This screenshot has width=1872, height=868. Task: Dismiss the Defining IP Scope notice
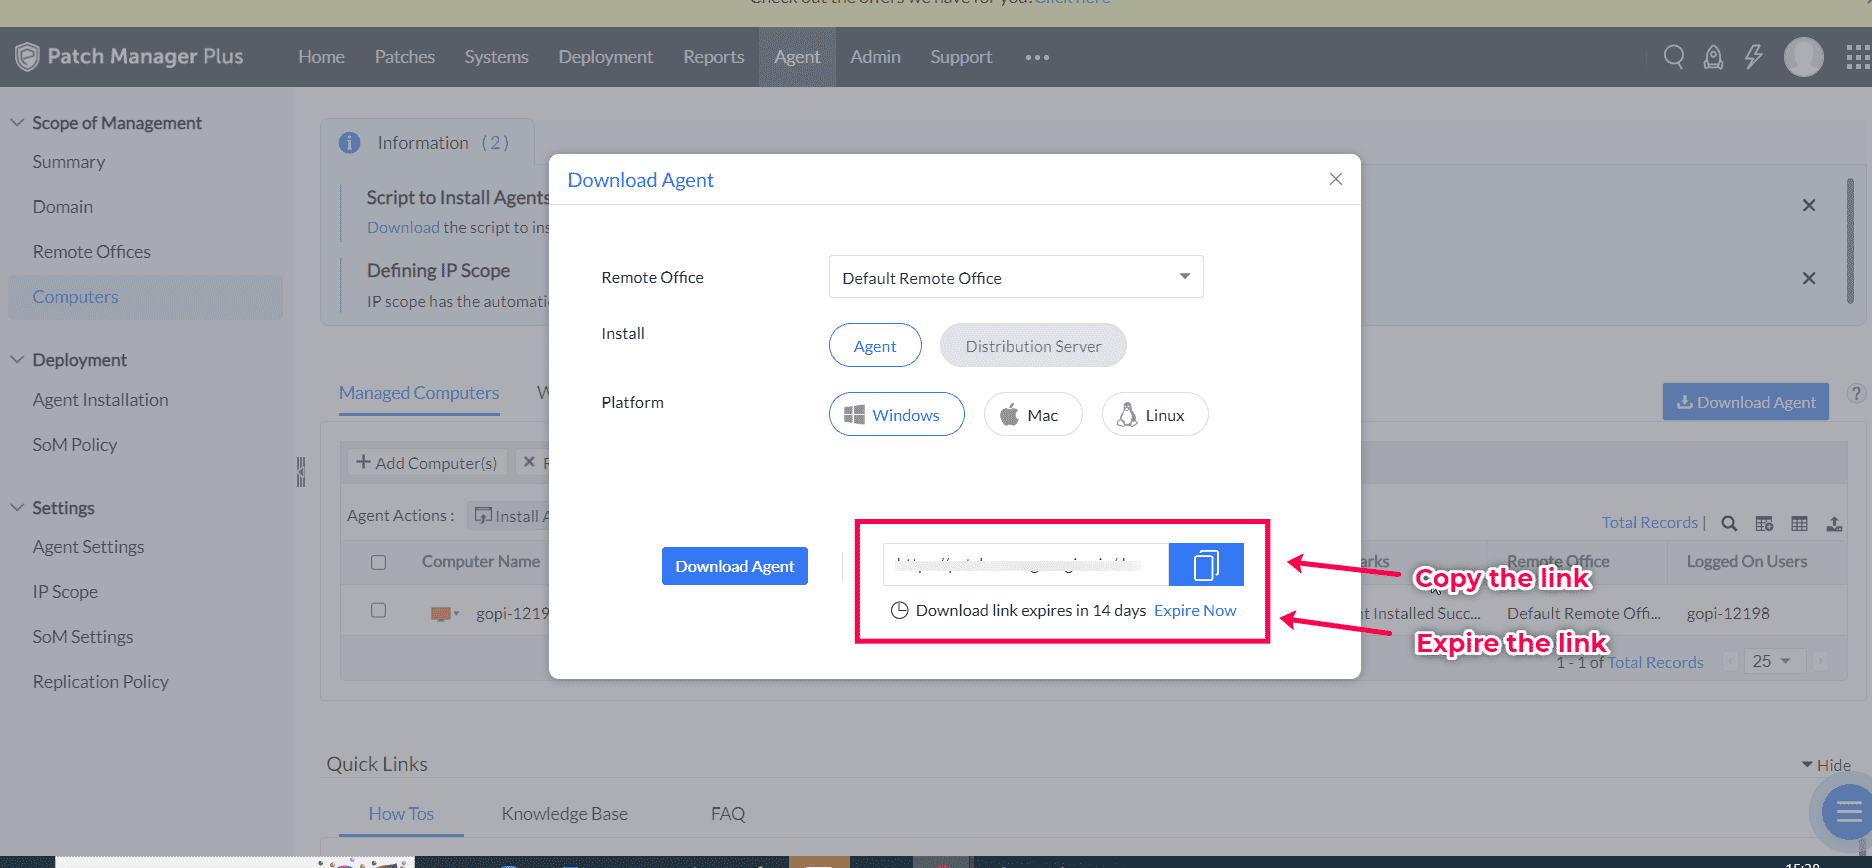coord(1809,278)
